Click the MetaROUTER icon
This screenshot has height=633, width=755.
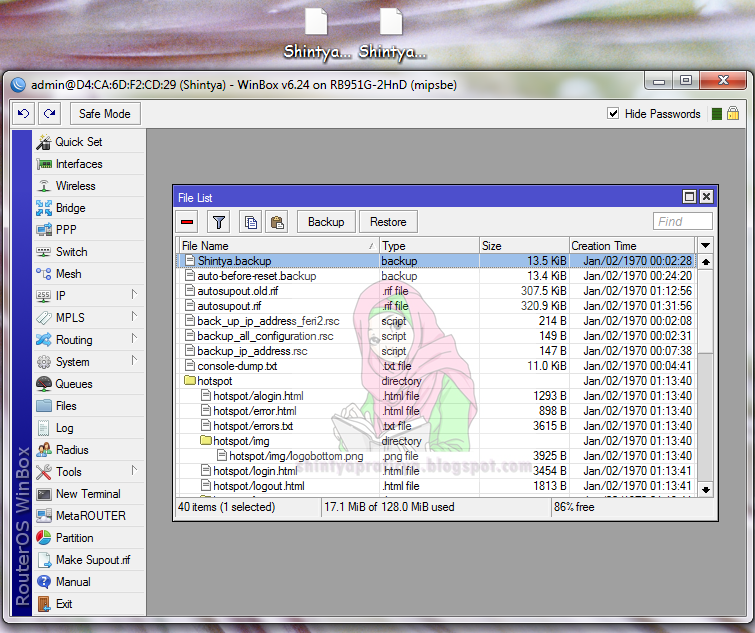click(44, 516)
